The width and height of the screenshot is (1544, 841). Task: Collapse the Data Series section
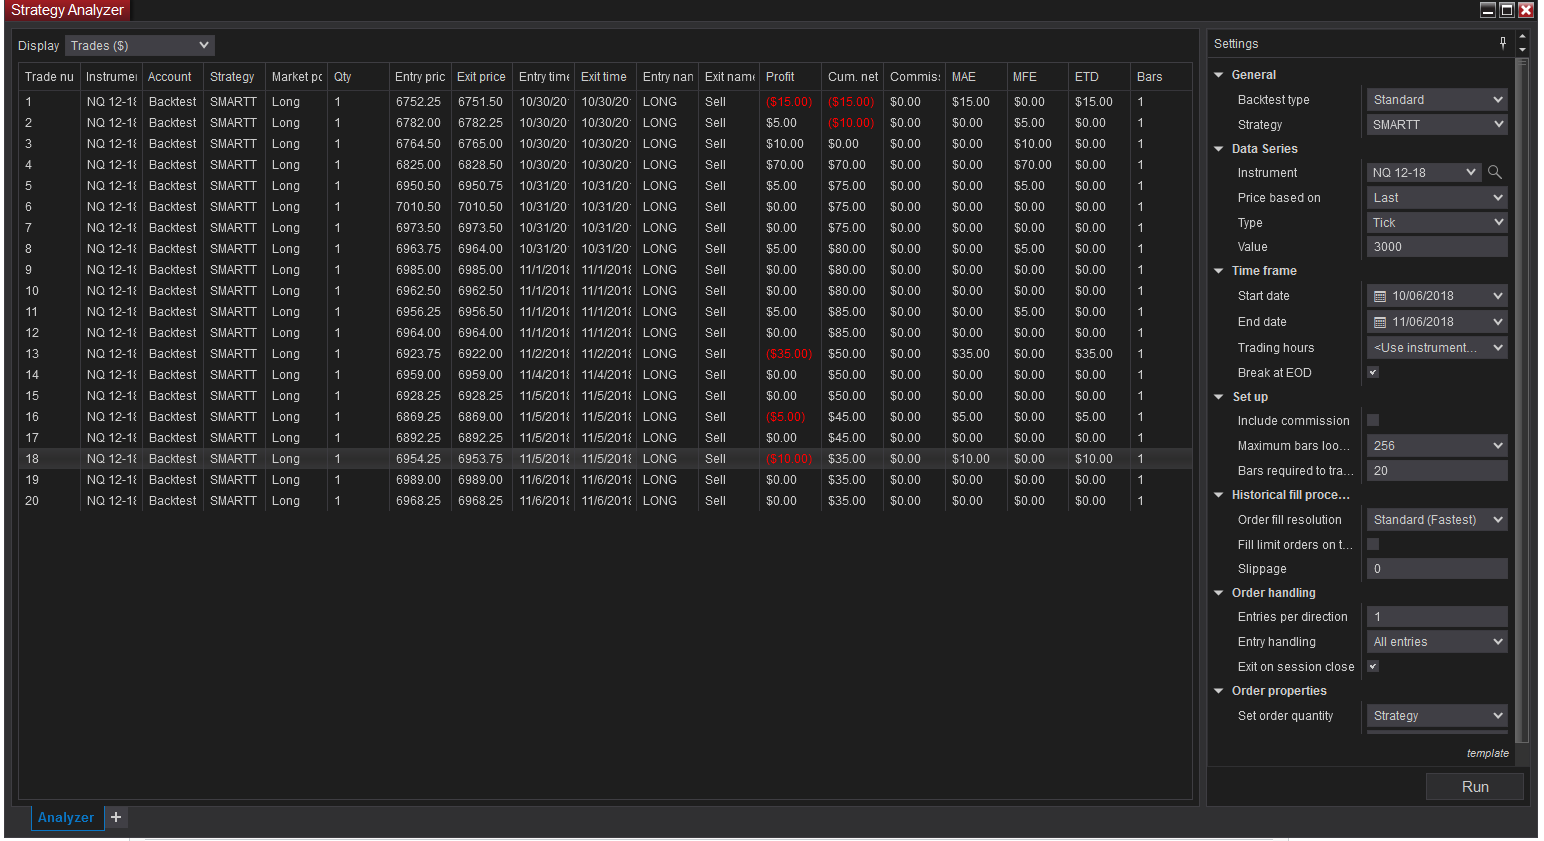coord(1219,149)
